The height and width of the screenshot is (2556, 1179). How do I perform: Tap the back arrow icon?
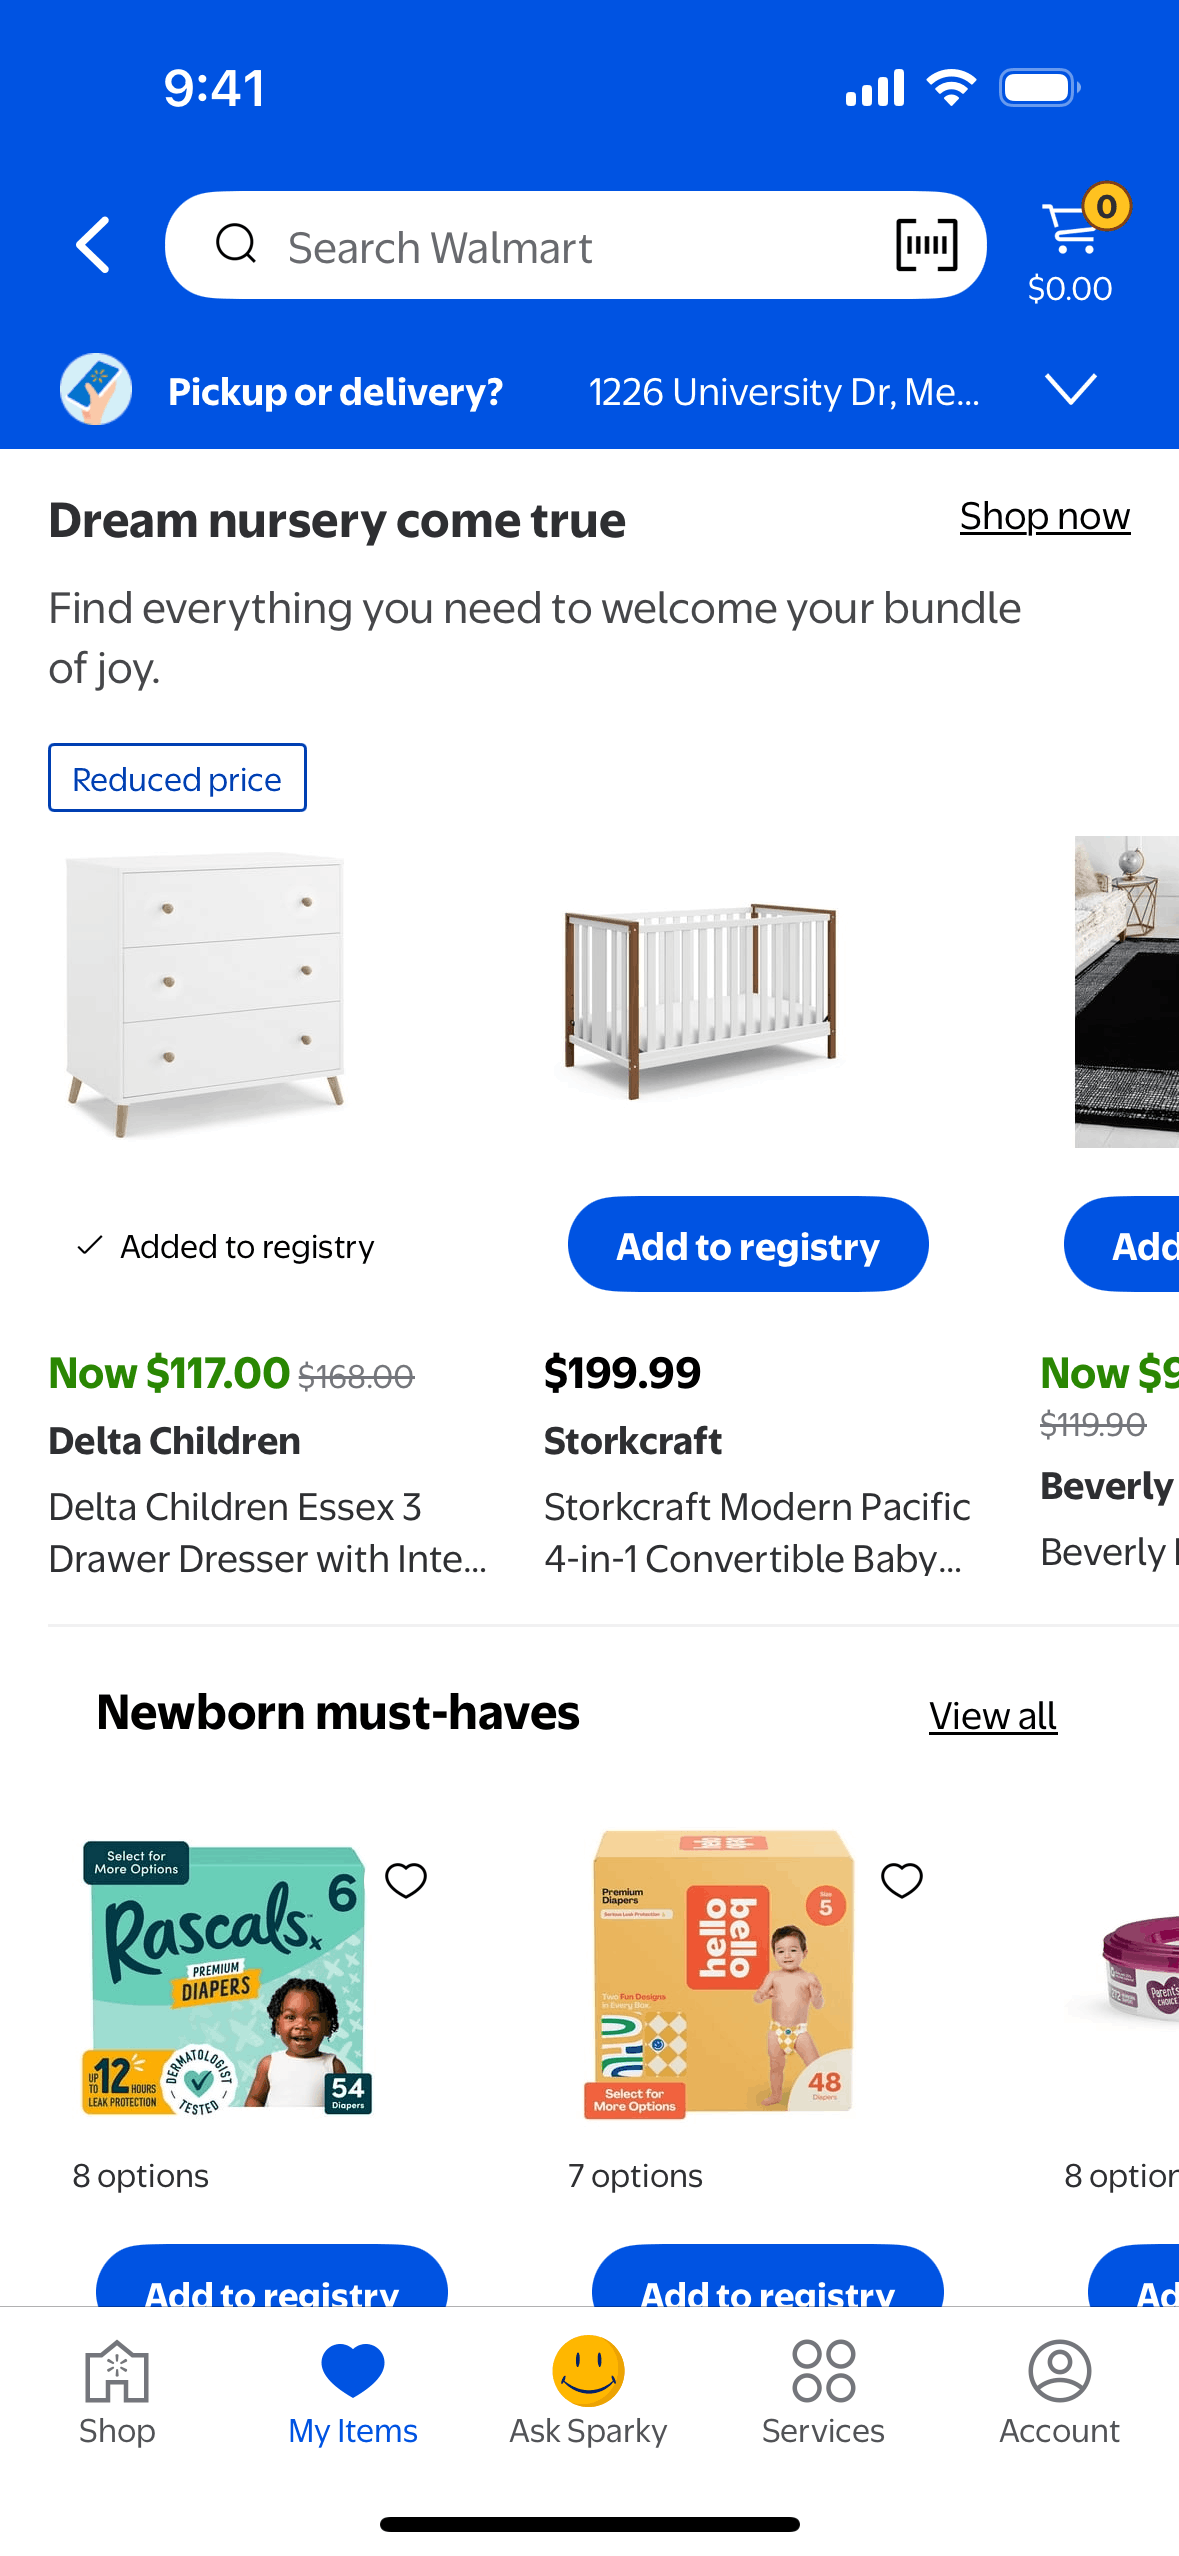pyautogui.click(x=93, y=245)
